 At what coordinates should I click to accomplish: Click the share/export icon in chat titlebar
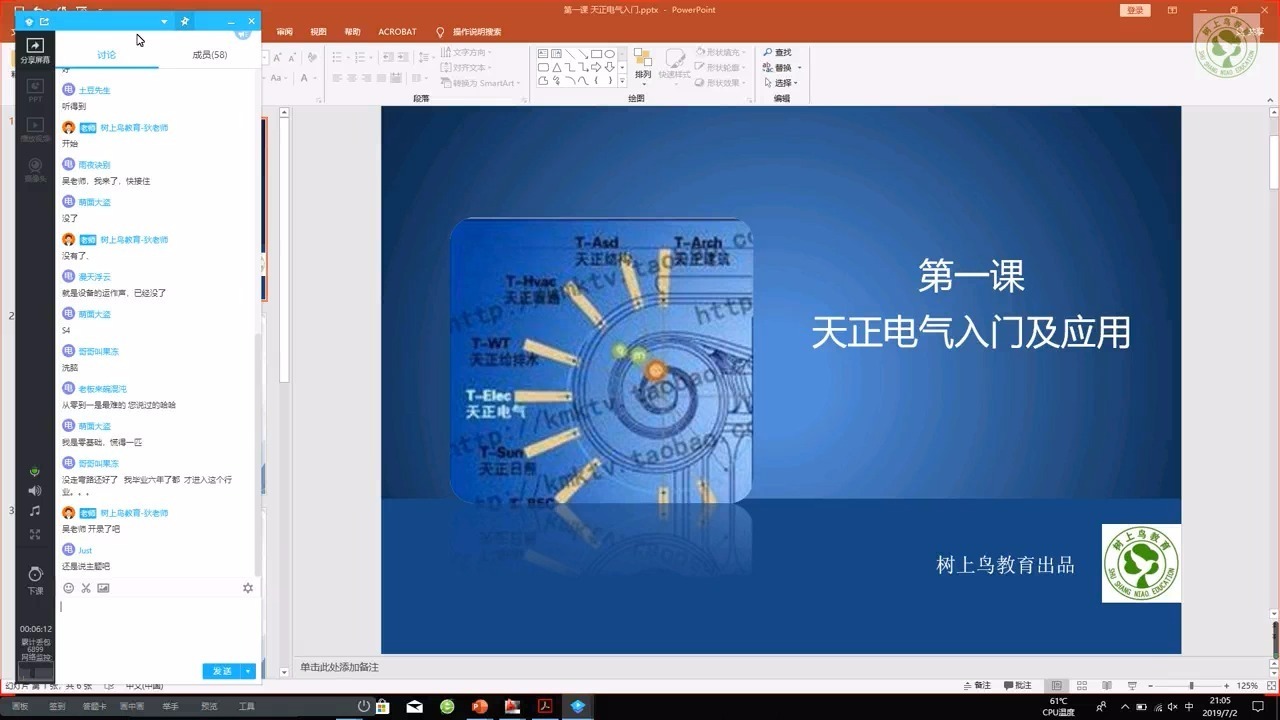click(x=44, y=21)
